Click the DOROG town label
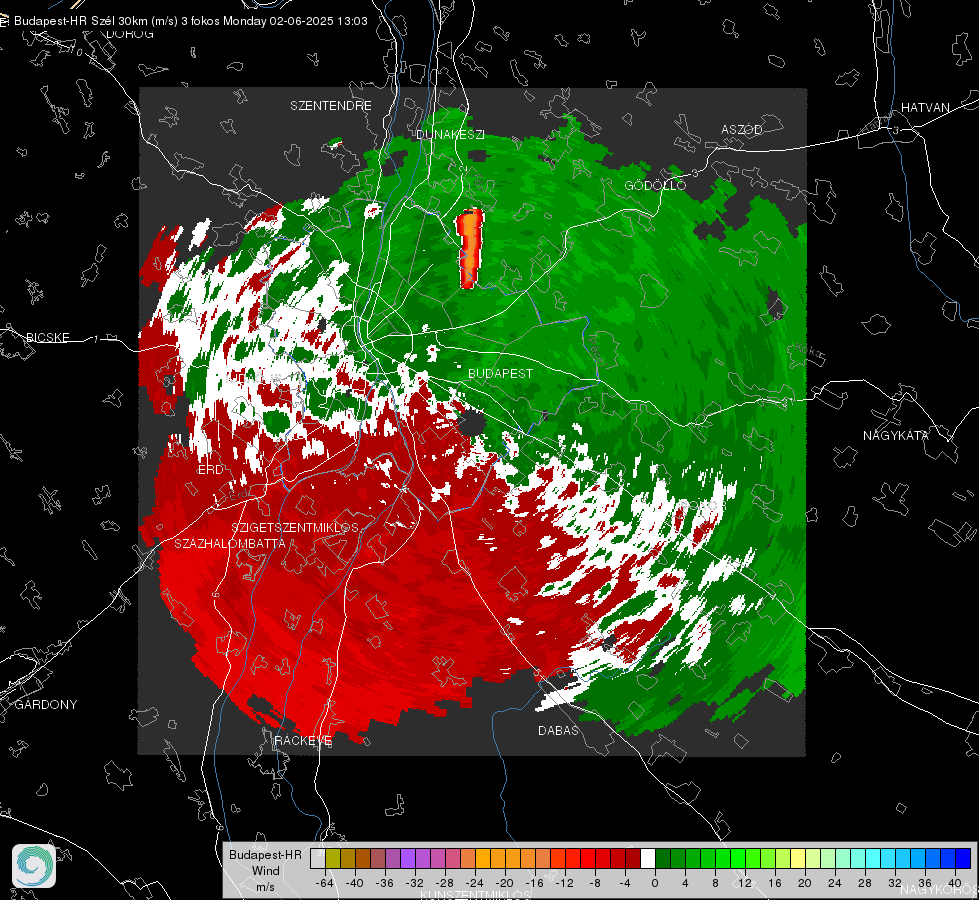The image size is (979, 900). tap(130, 34)
